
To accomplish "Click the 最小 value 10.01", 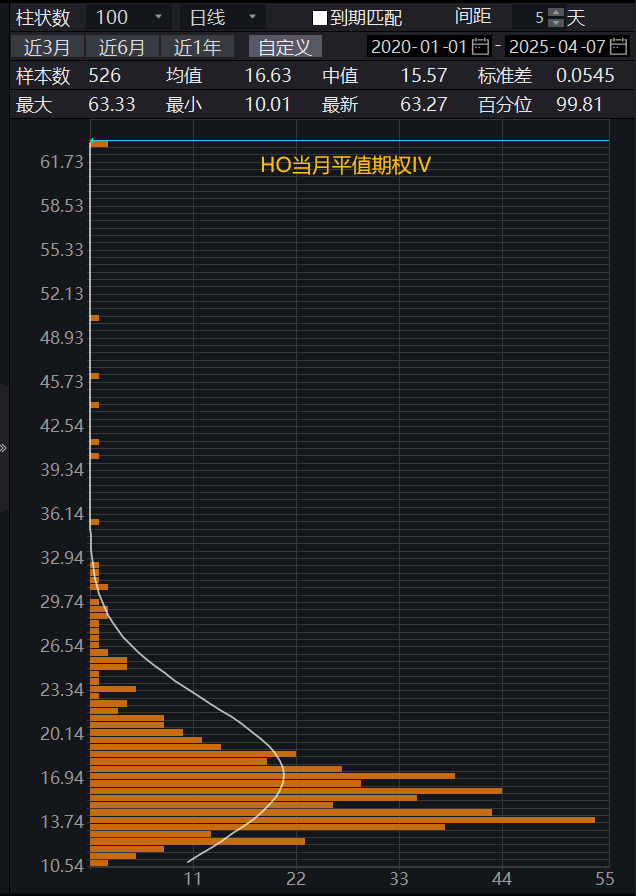I will 267,105.
